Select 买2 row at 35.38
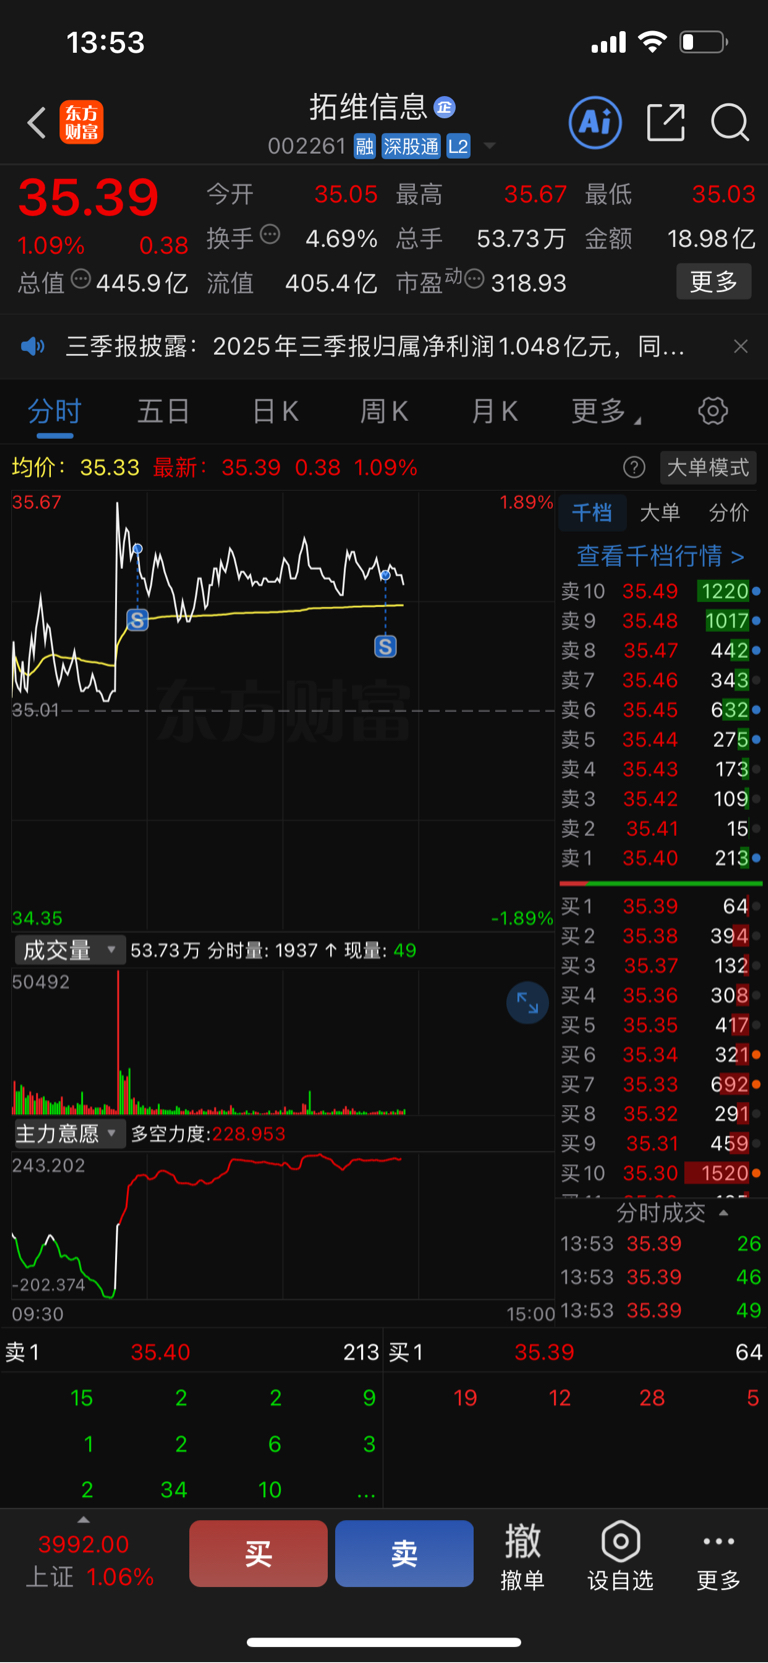This screenshot has width=768, height=1663. click(x=660, y=936)
